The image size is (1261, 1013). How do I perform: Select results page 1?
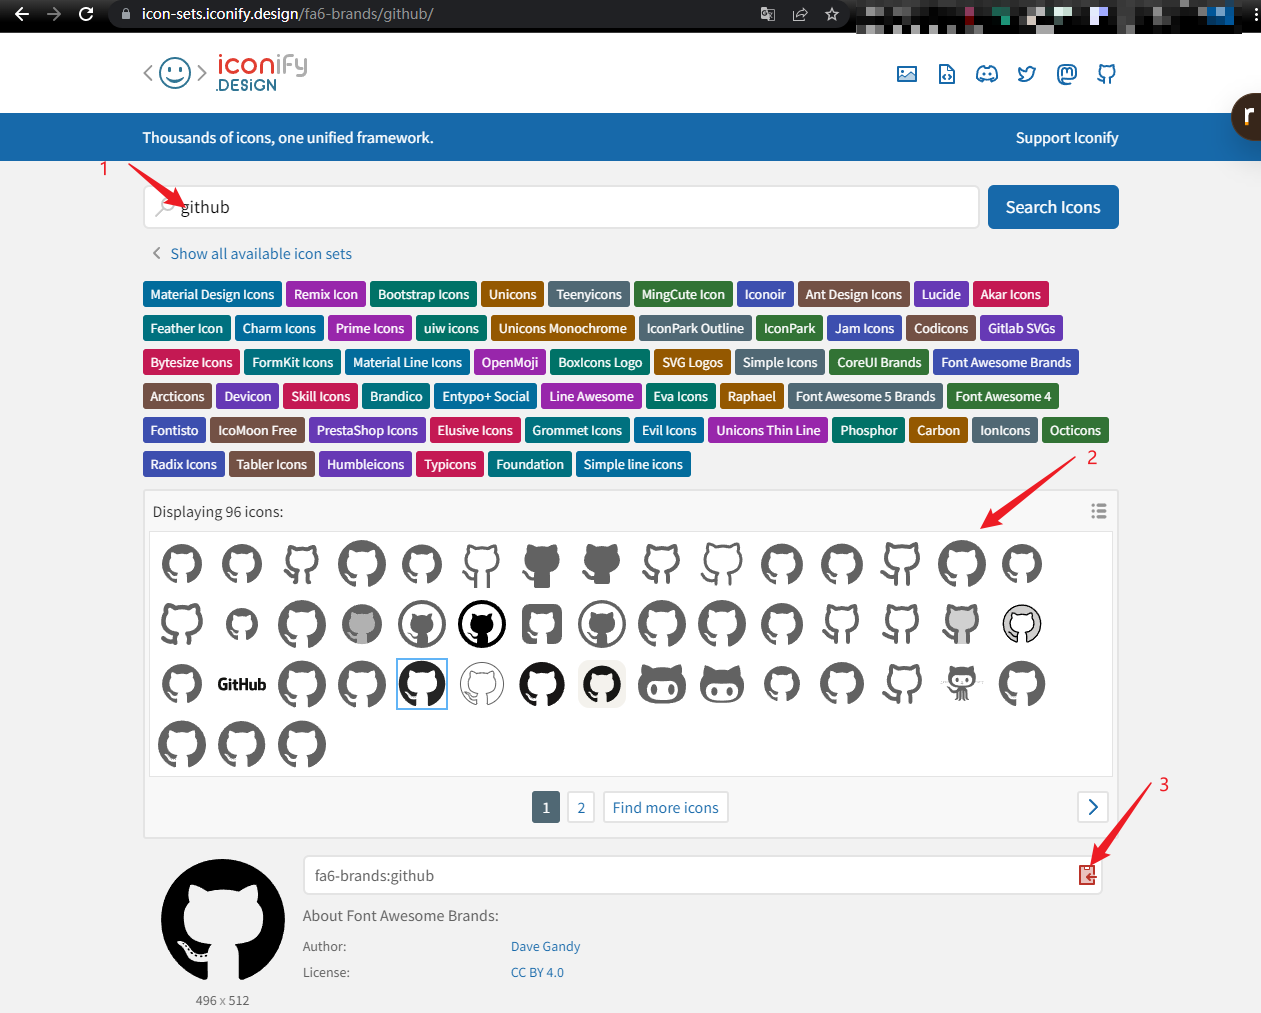pyautogui.click(x=546, y=807)
